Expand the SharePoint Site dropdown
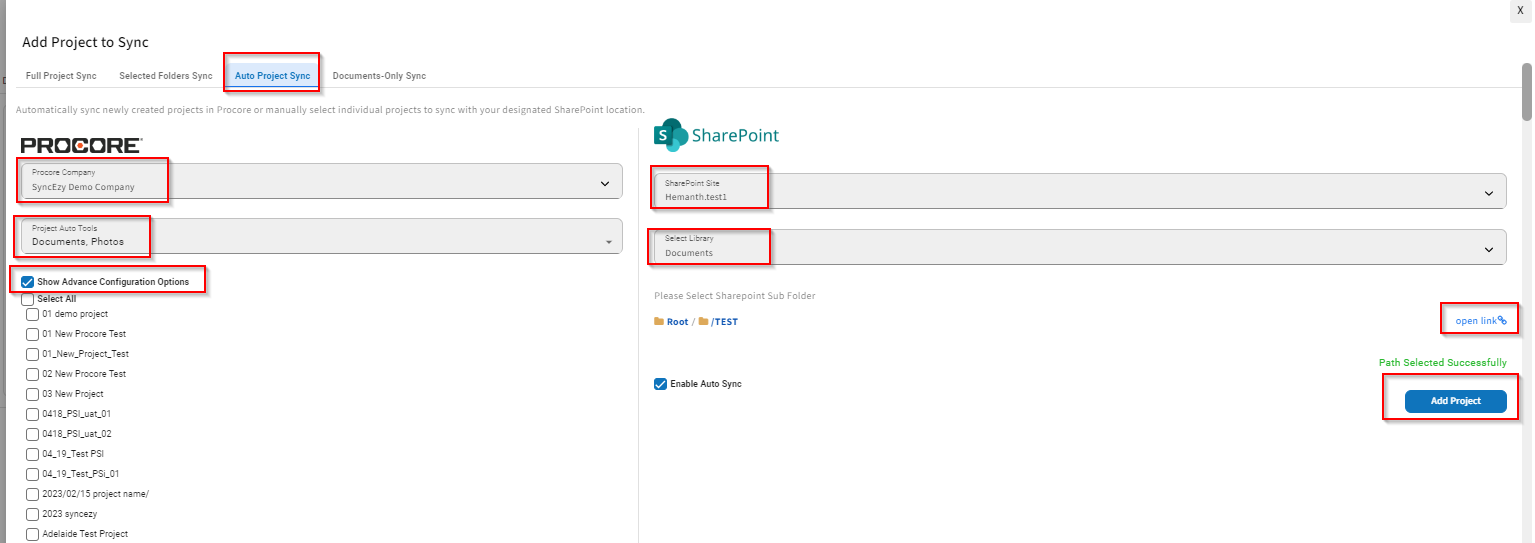 [x=1080, y=190]
